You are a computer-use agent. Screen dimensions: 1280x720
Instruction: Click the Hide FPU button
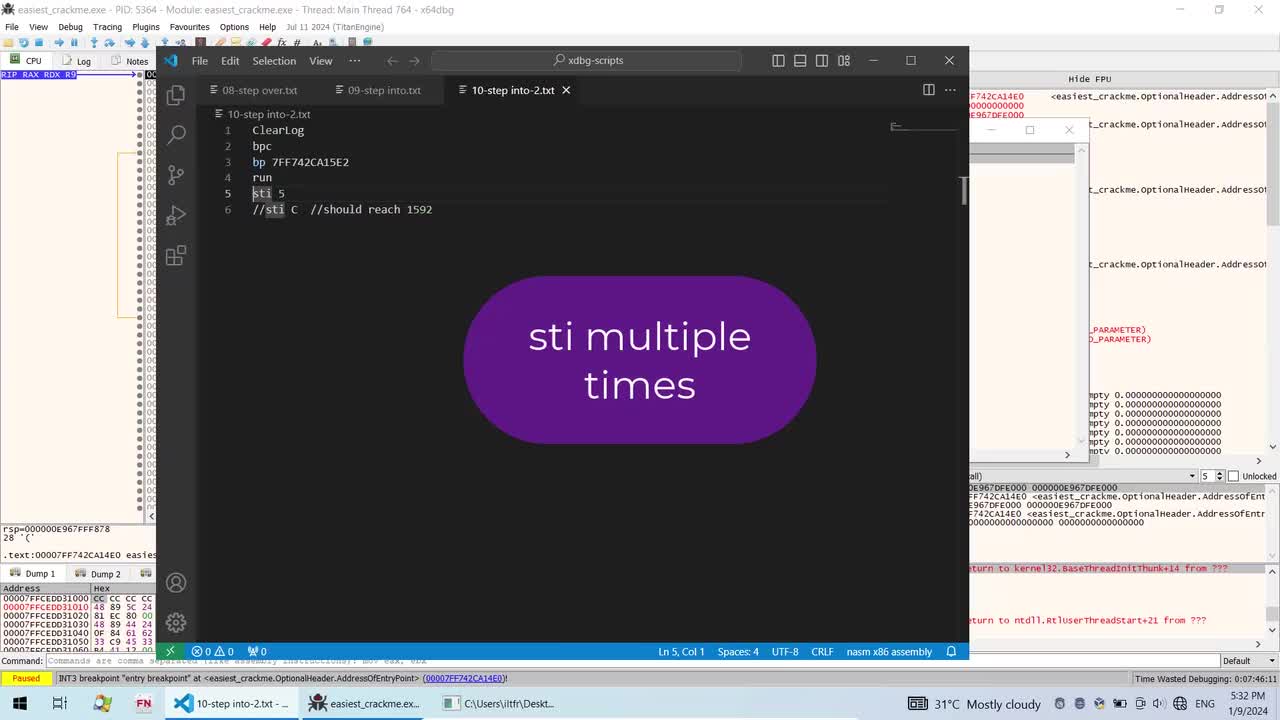1089,79
